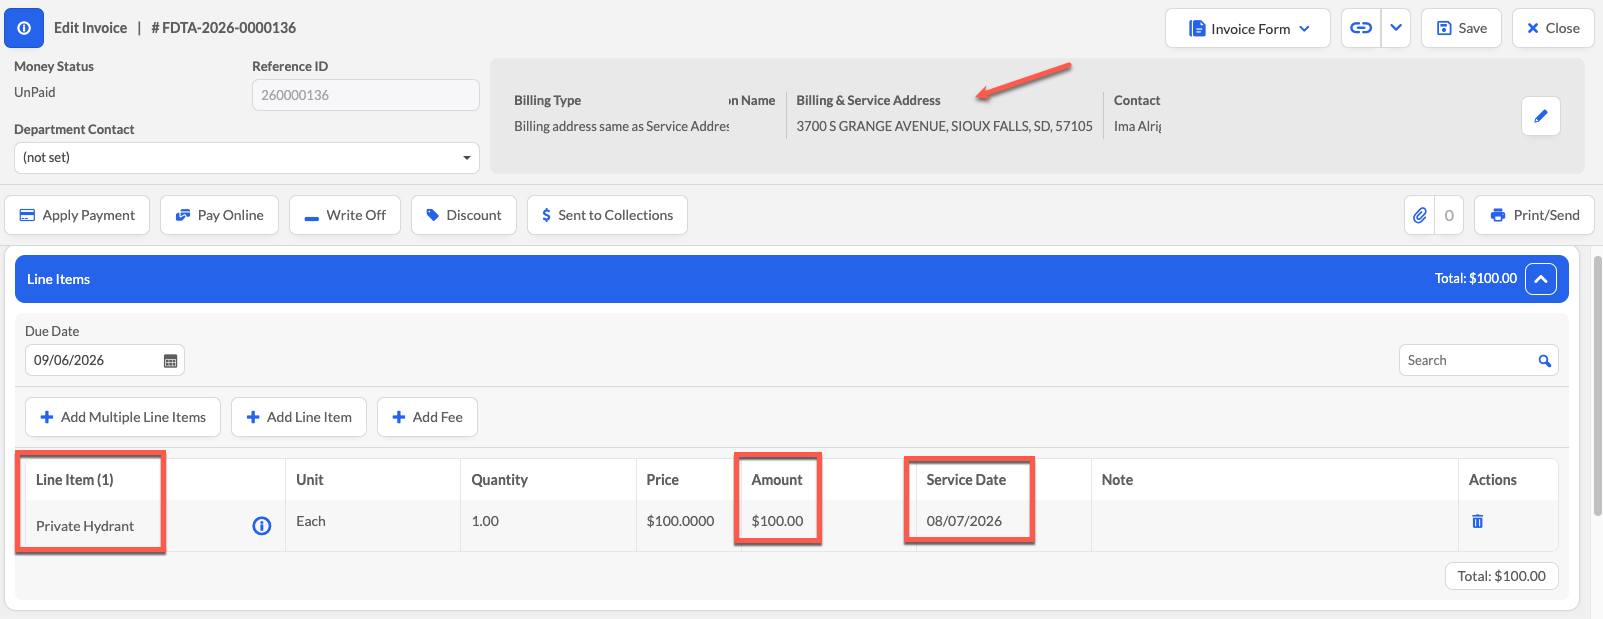Click the address 3700 S GRANGE AVENUE text
The image size is (1603, 619).
(x=944, y=126)
